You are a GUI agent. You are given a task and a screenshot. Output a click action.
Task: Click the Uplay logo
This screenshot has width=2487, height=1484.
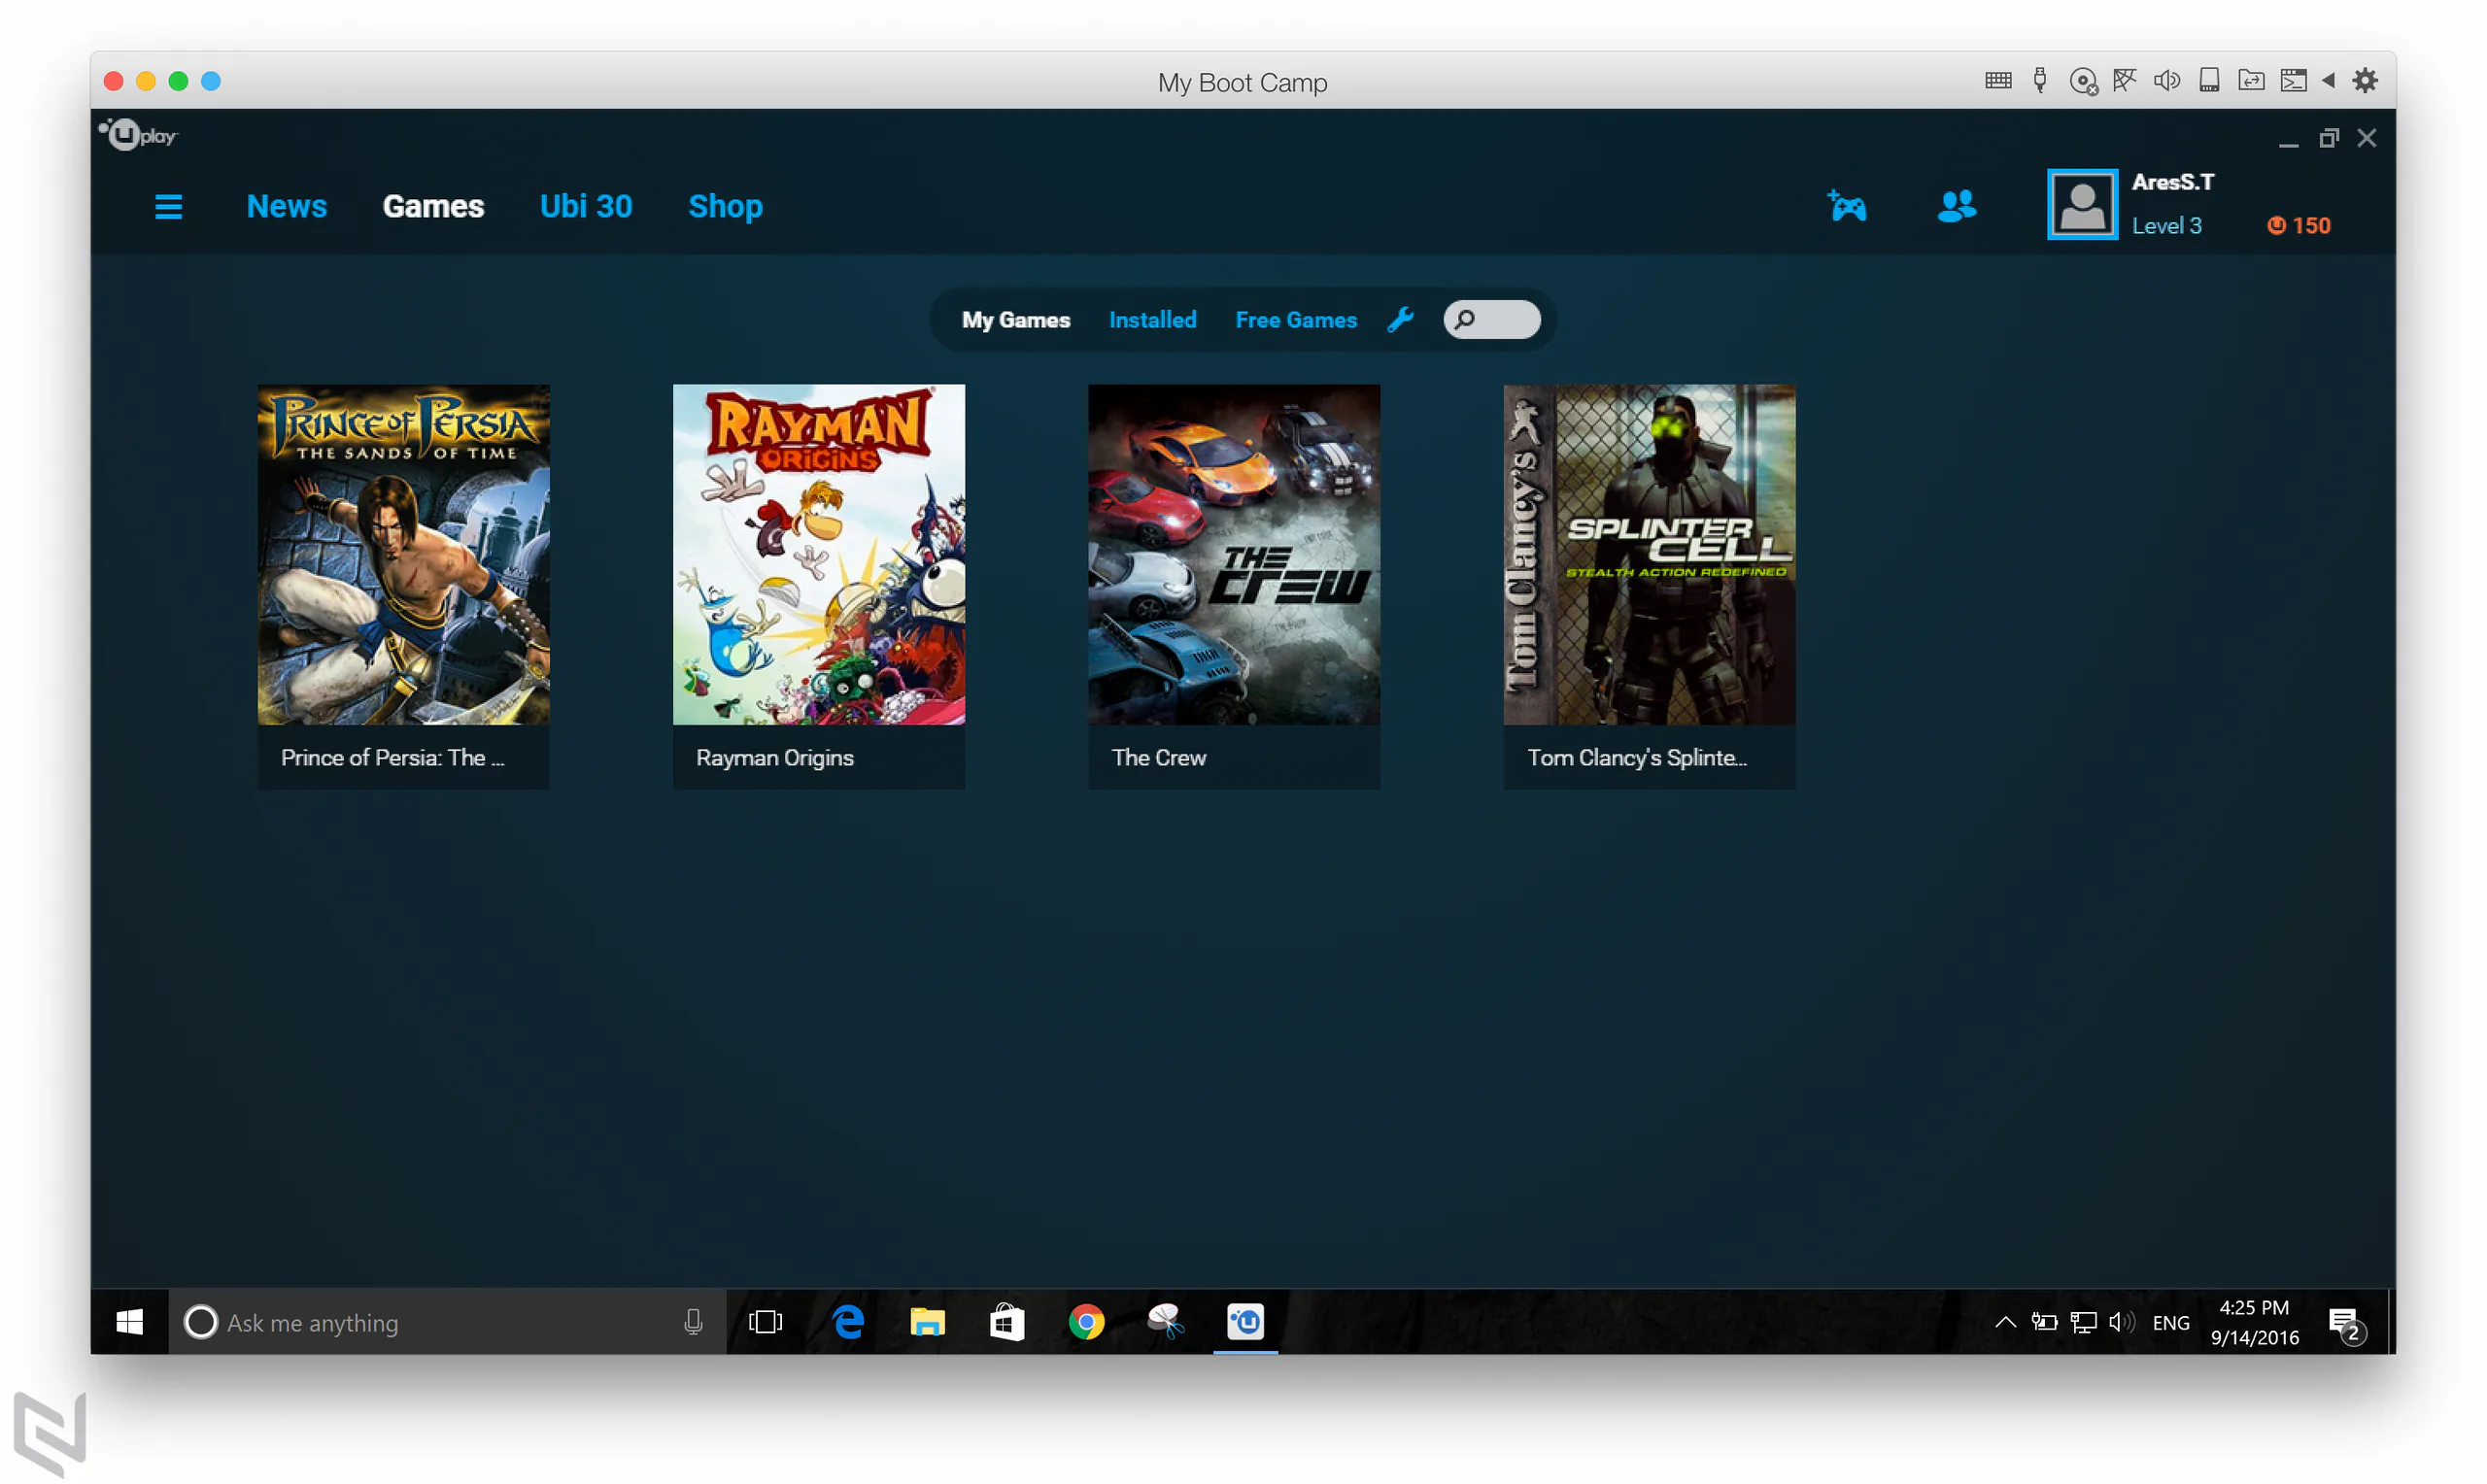point(138,134)
